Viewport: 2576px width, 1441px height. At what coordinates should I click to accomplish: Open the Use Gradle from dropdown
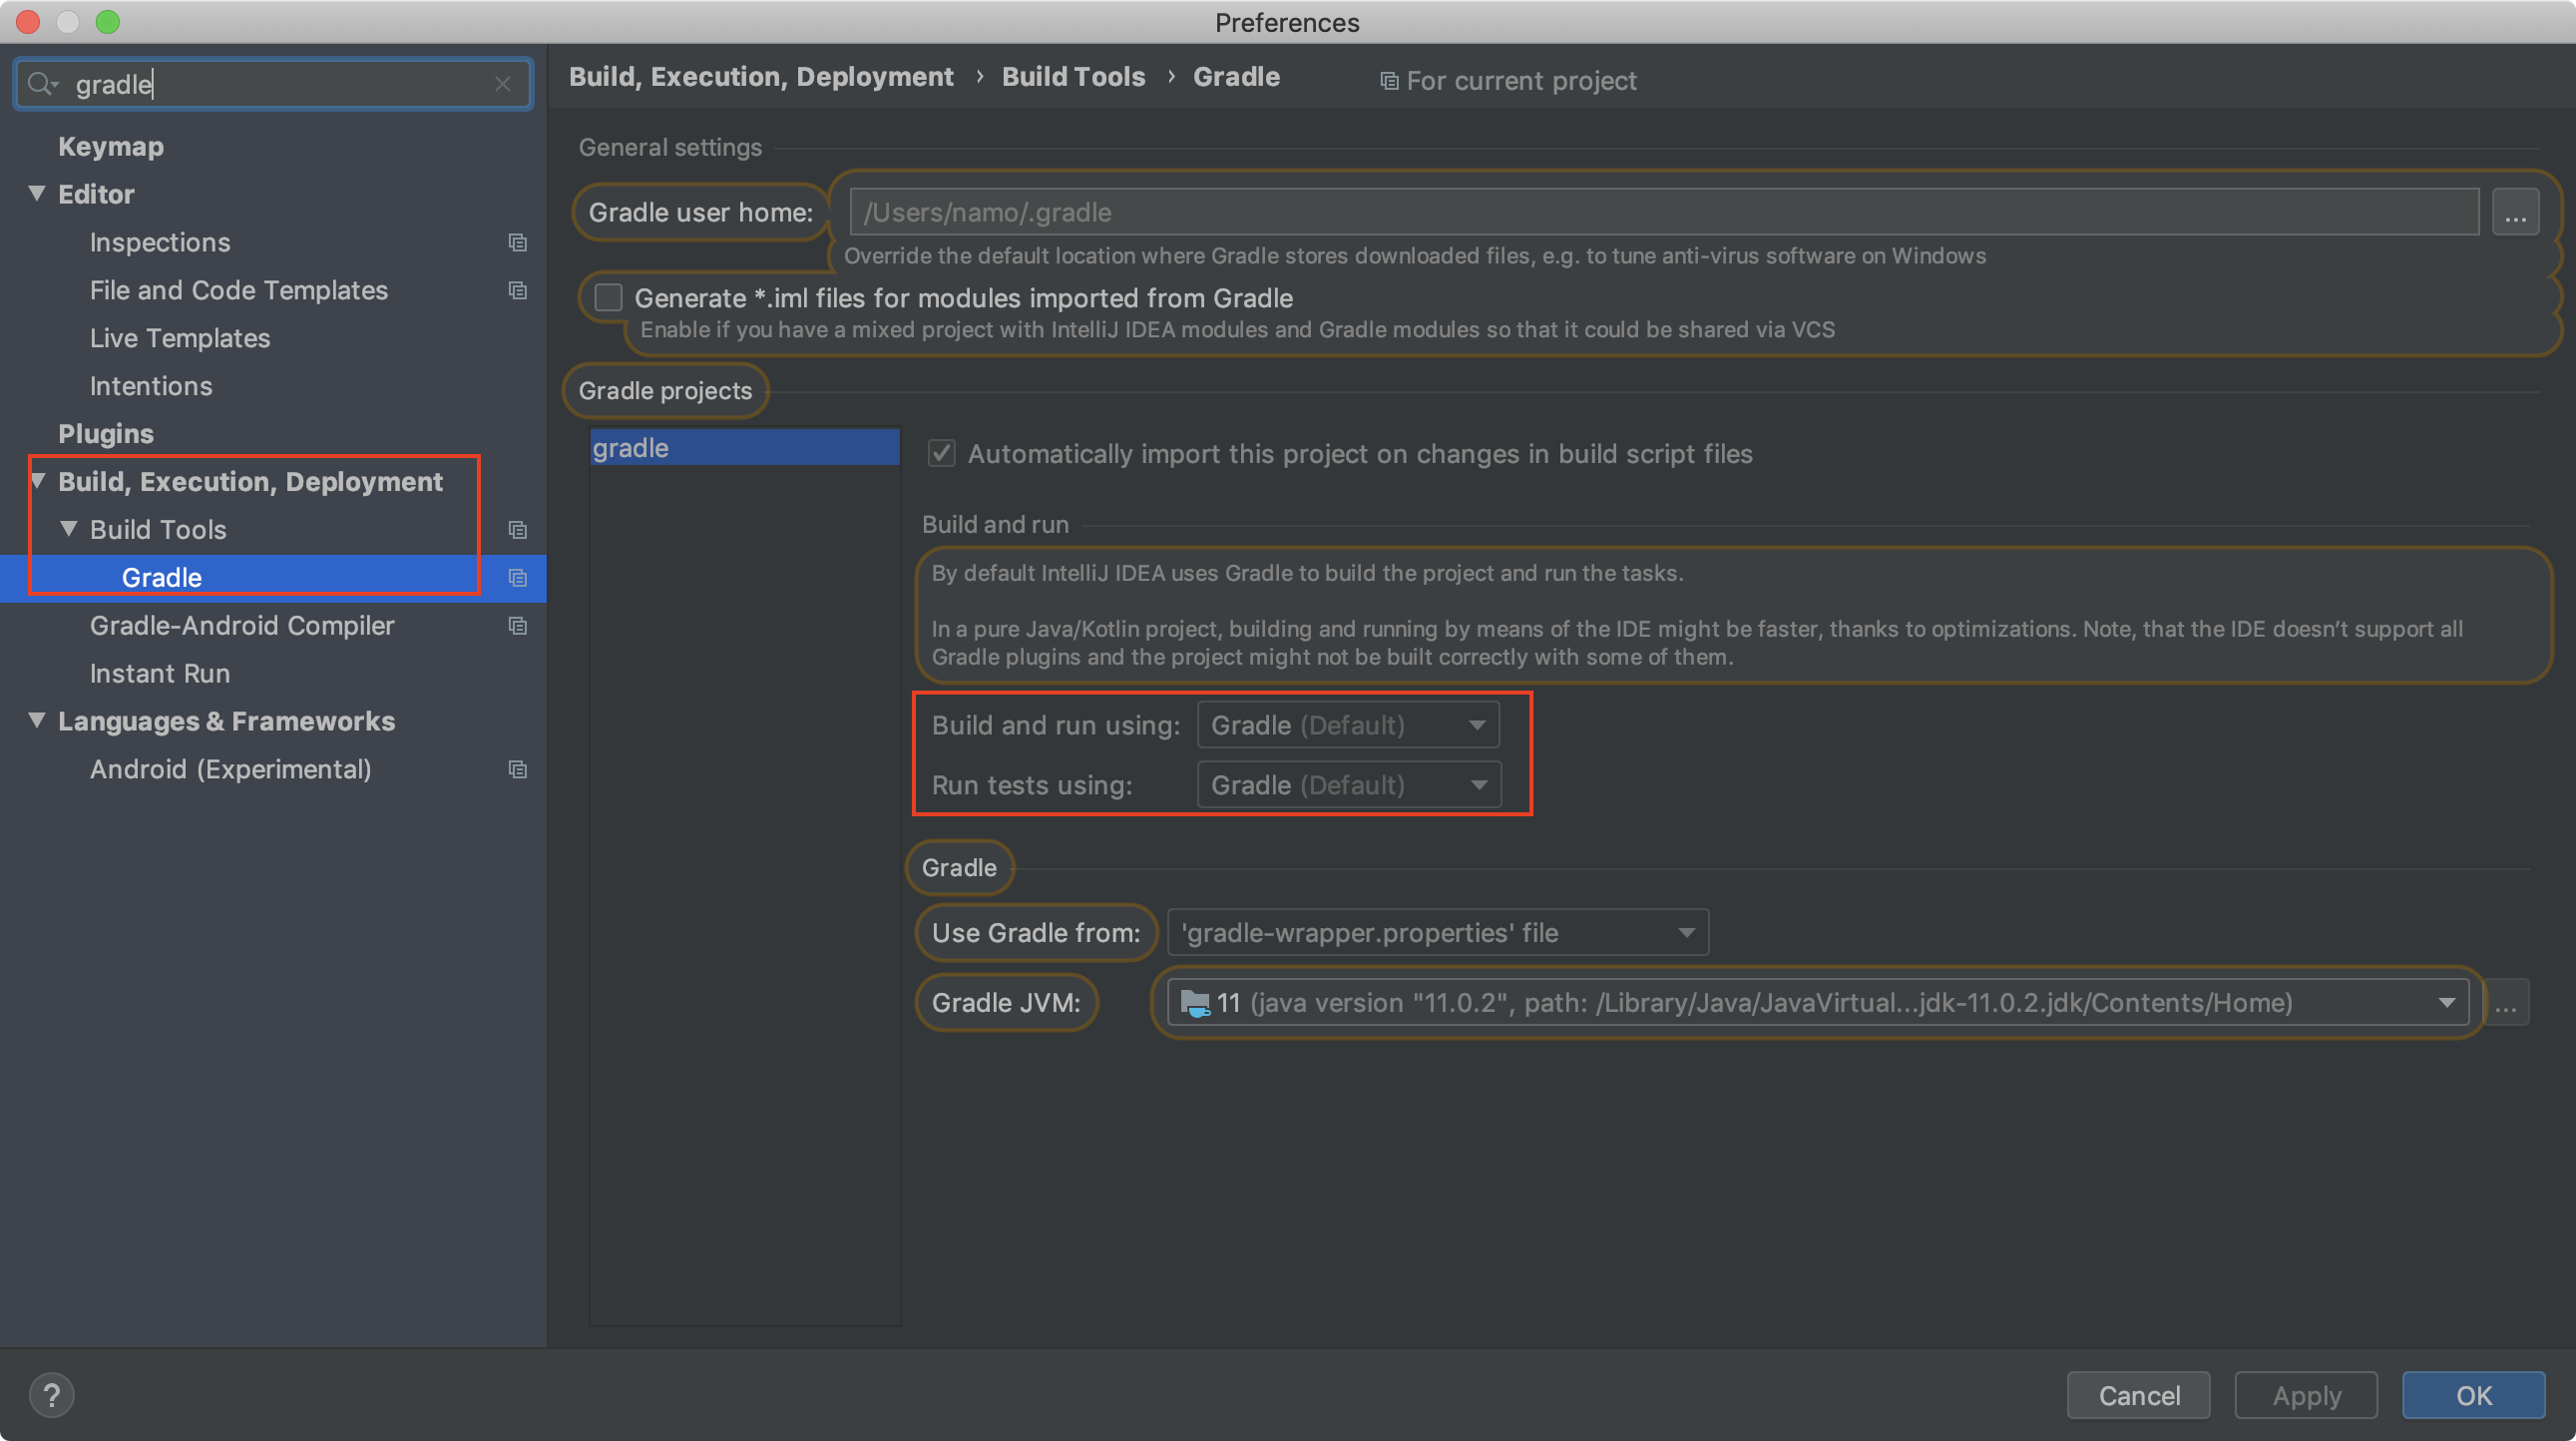click(x=1437, y=932)
